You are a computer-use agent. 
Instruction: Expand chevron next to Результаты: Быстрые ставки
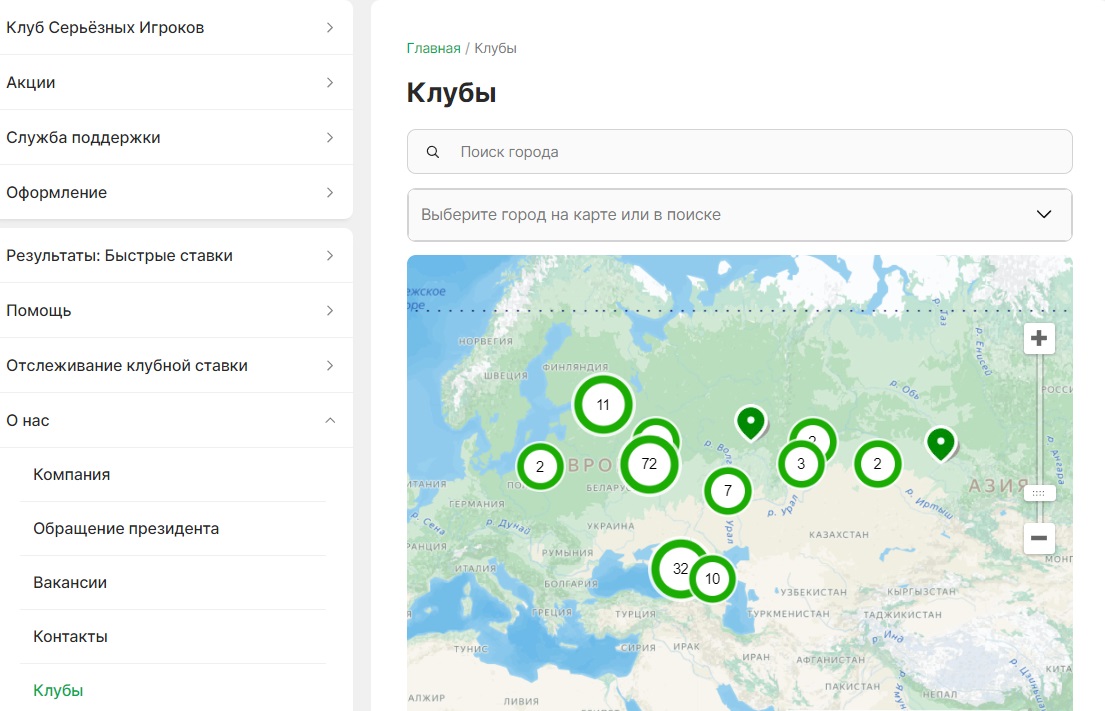click(x=330, y=256)
